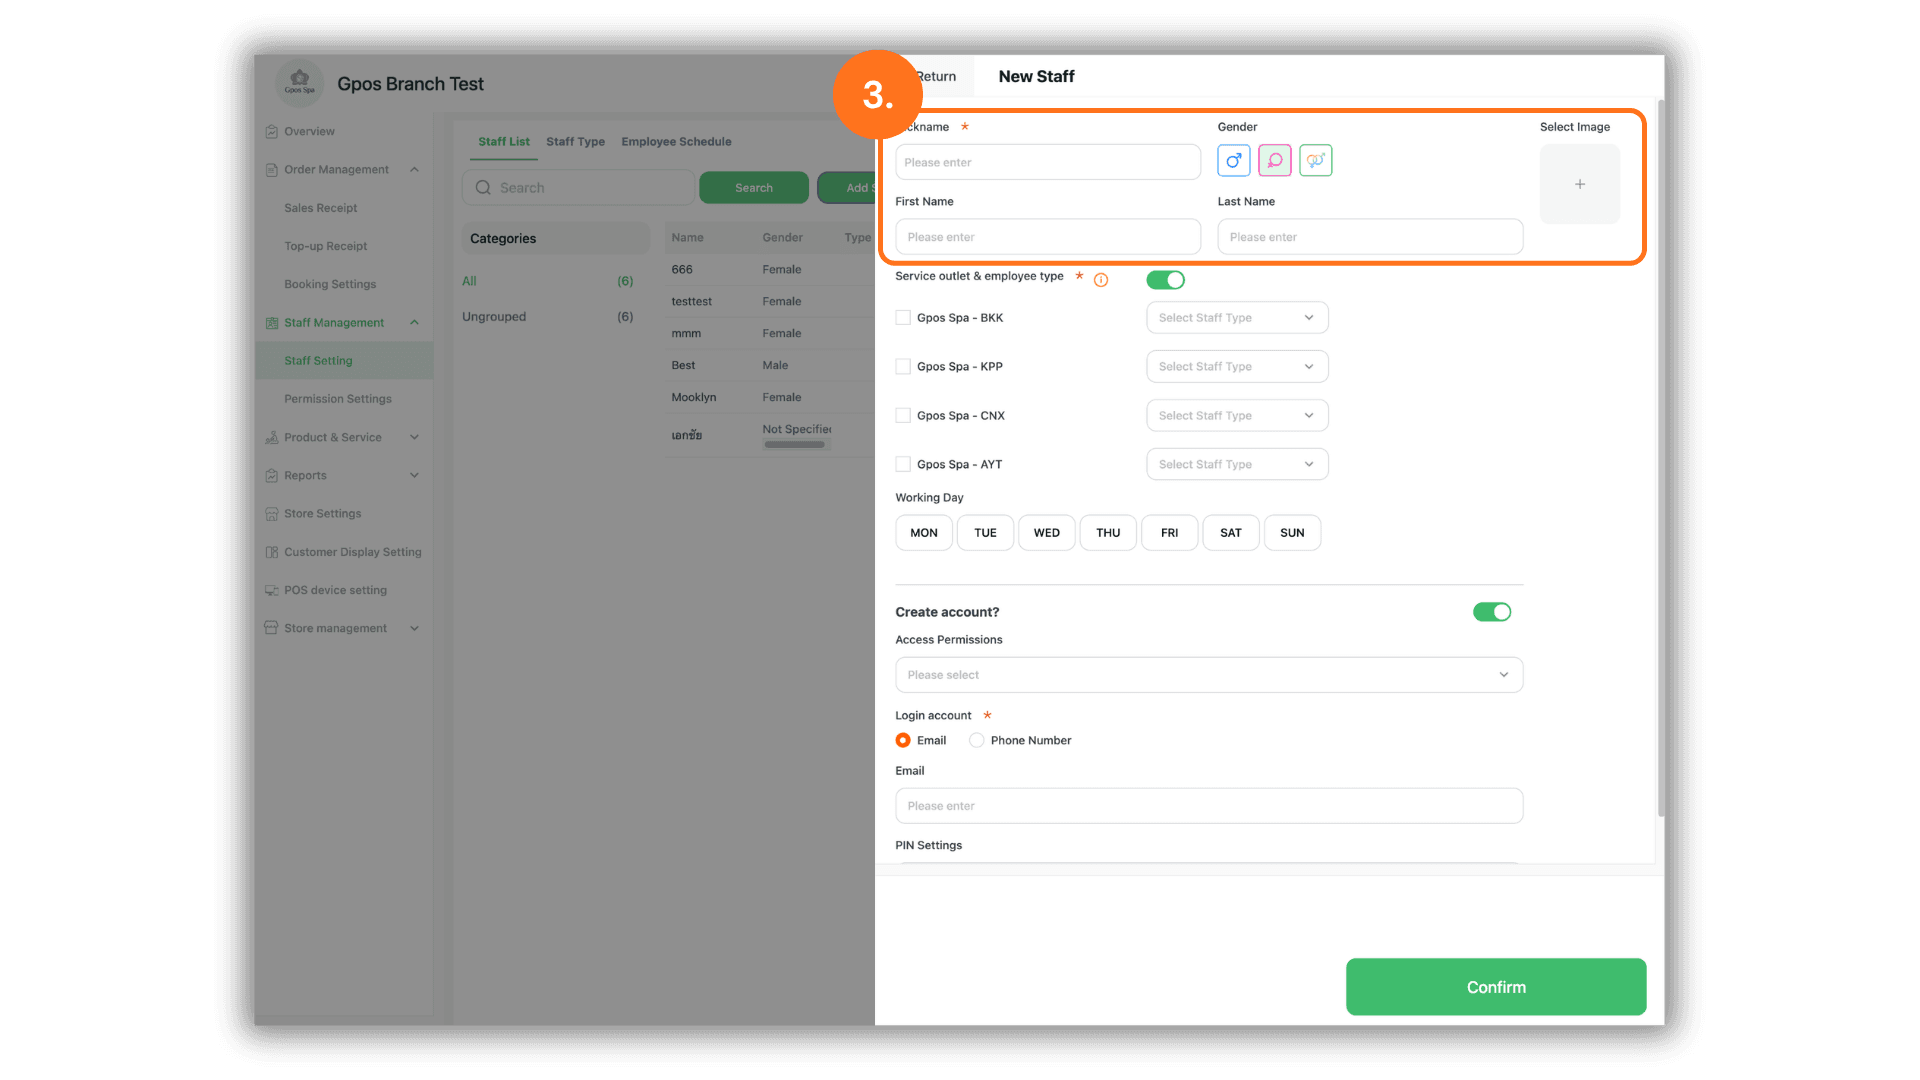Open staff type dropdown for Gpos Spa - AYT

pyautogui.click(x=1237, y=464)
